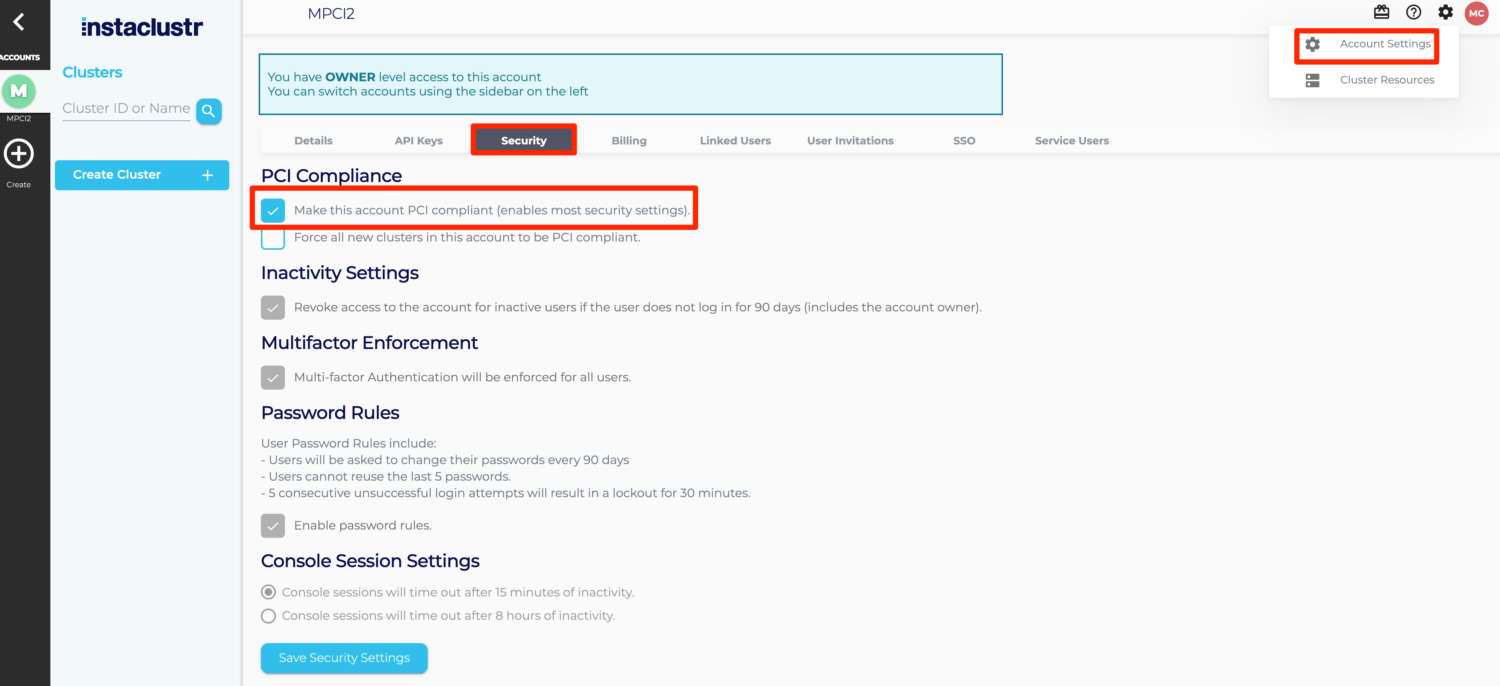1500x686 pixels.
Task: Switch to the Billing tab
Action: [629, 140]
